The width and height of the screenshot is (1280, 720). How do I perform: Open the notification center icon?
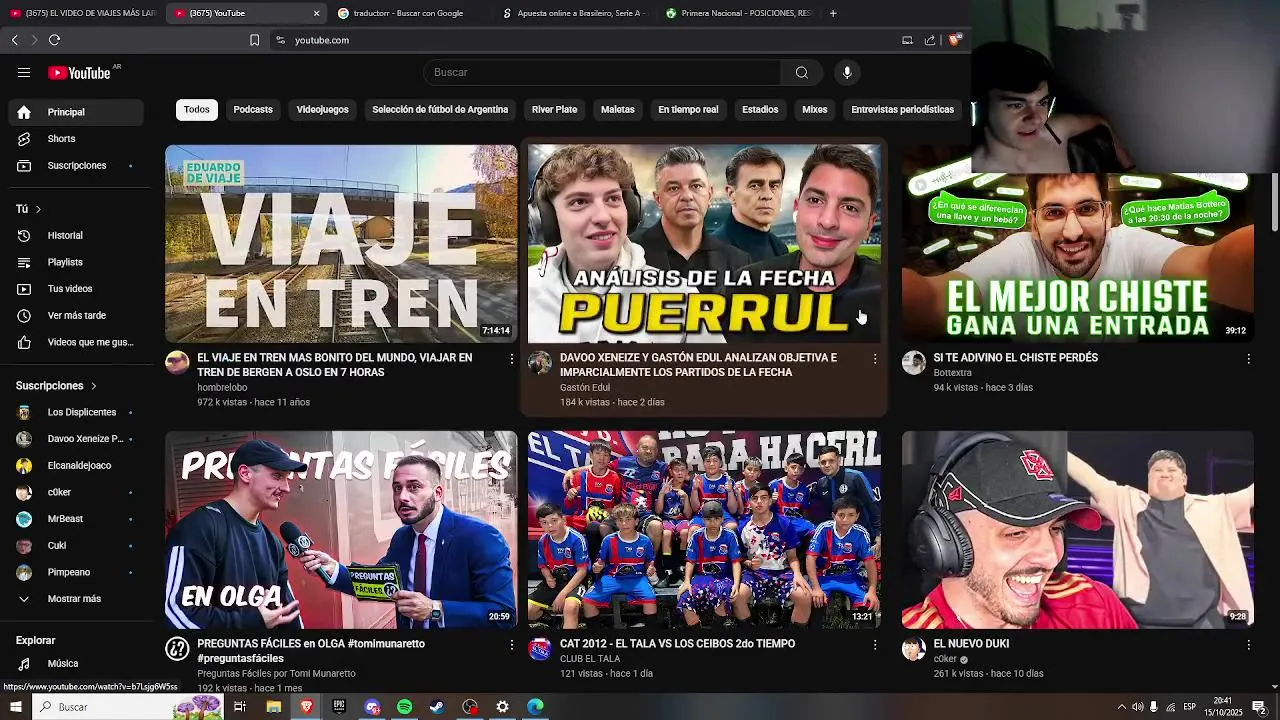pyautogui.click(x=1259, y=707)
